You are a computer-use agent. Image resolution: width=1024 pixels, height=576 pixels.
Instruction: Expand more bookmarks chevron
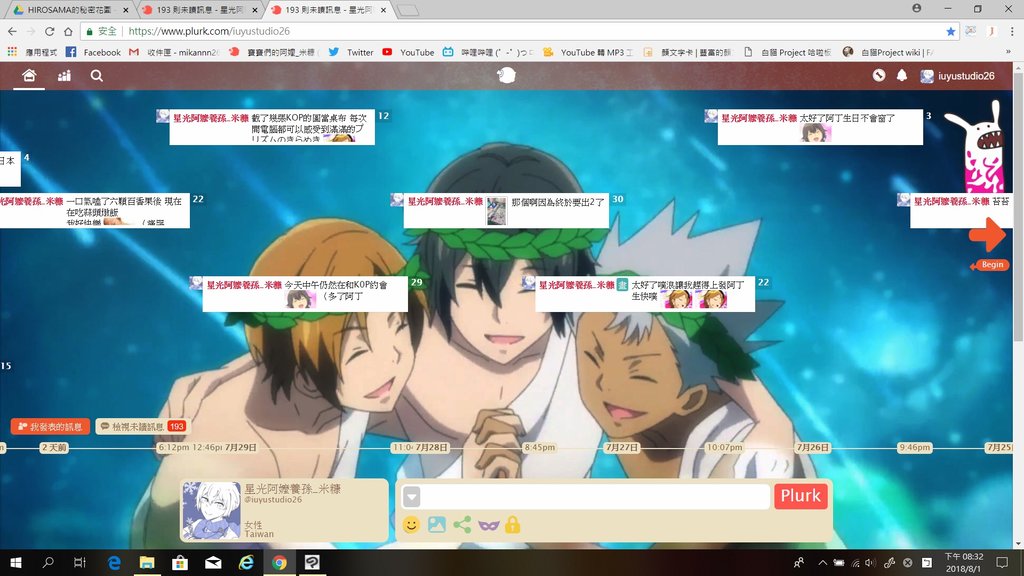click(1008, 52)
